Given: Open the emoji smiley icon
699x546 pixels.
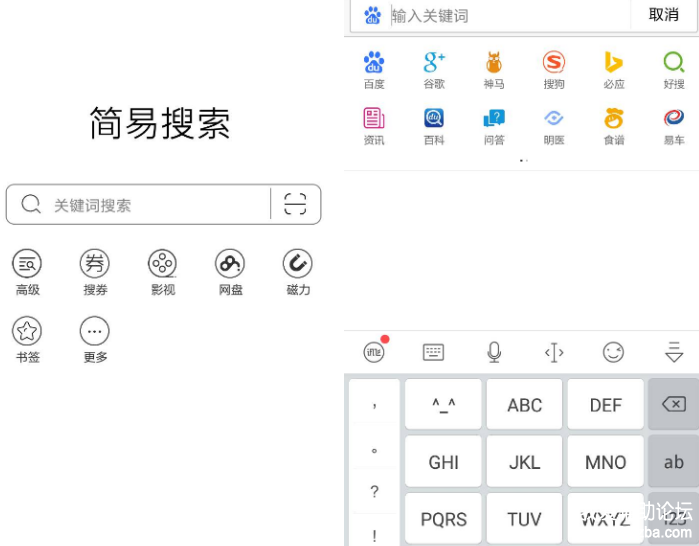Looking at the screenshot, I should [613, 353].
